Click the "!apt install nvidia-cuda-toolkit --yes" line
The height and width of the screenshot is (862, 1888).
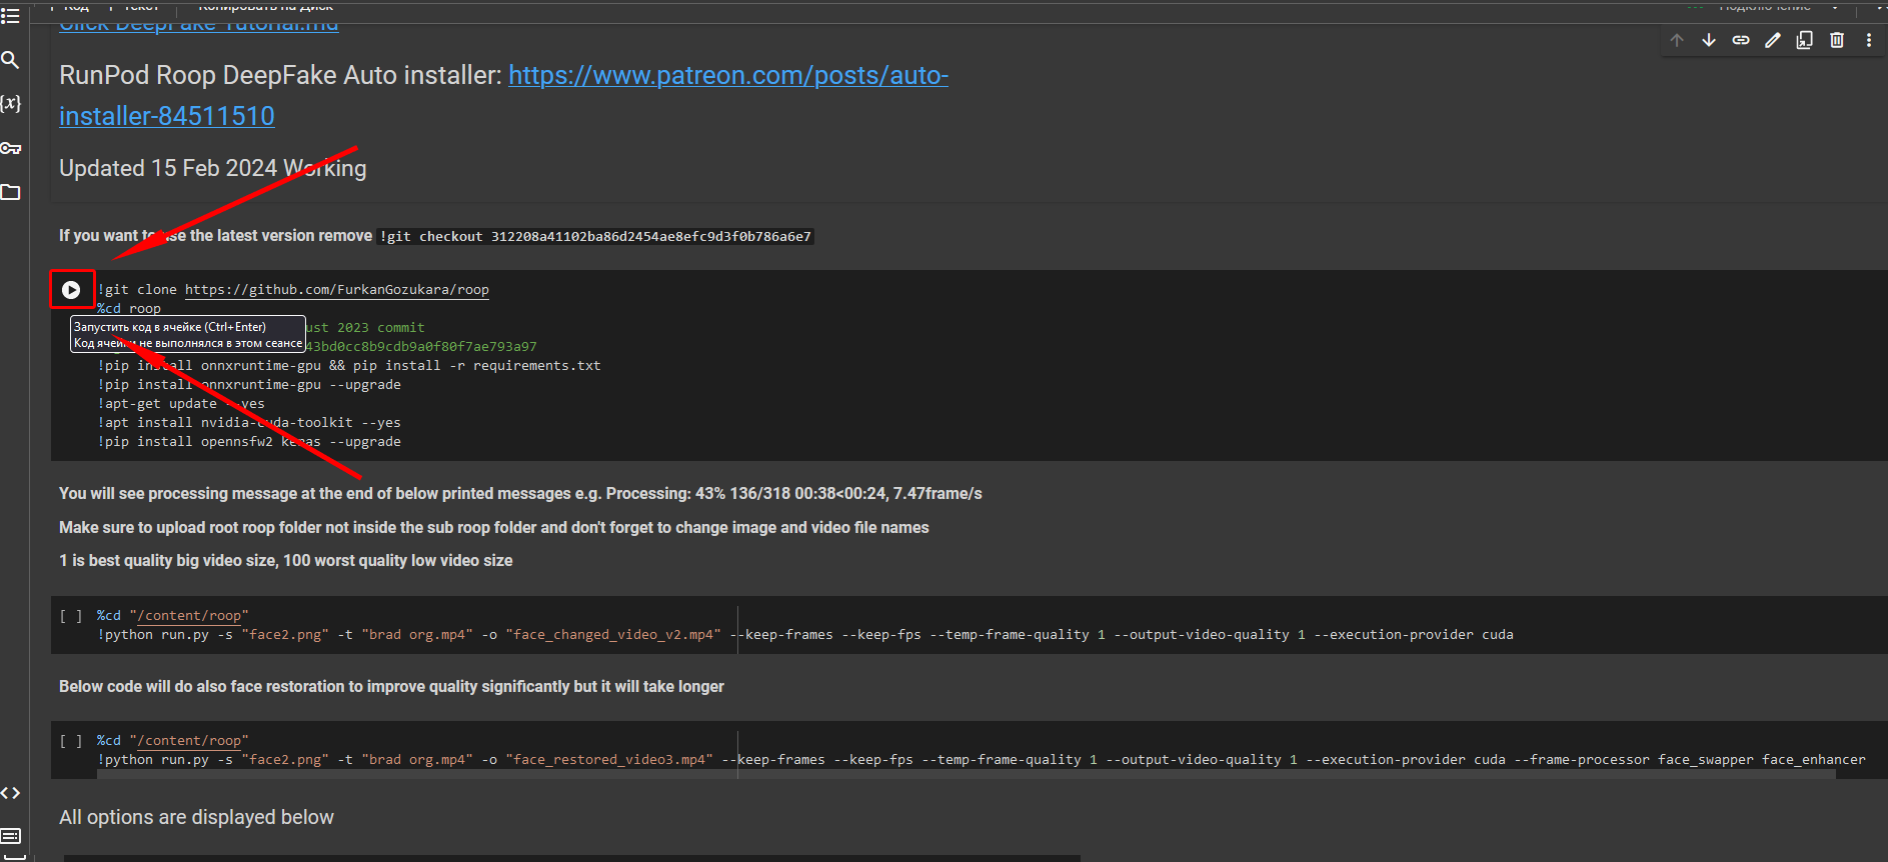(x=249, y=423)
